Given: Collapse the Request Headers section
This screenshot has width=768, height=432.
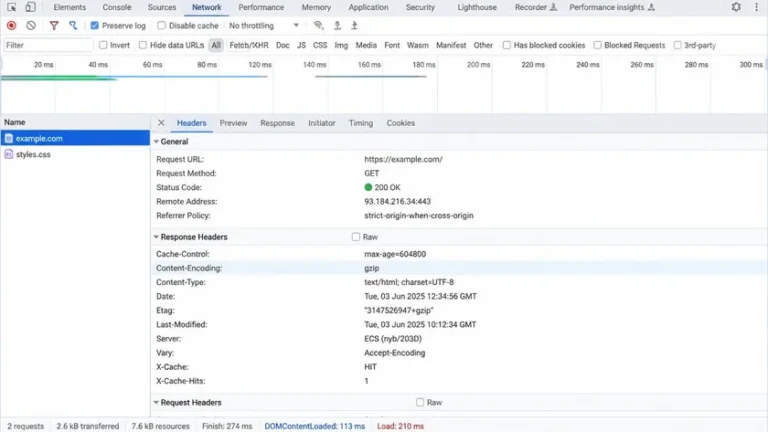Looking at the screenshot, I should [156, 402].
